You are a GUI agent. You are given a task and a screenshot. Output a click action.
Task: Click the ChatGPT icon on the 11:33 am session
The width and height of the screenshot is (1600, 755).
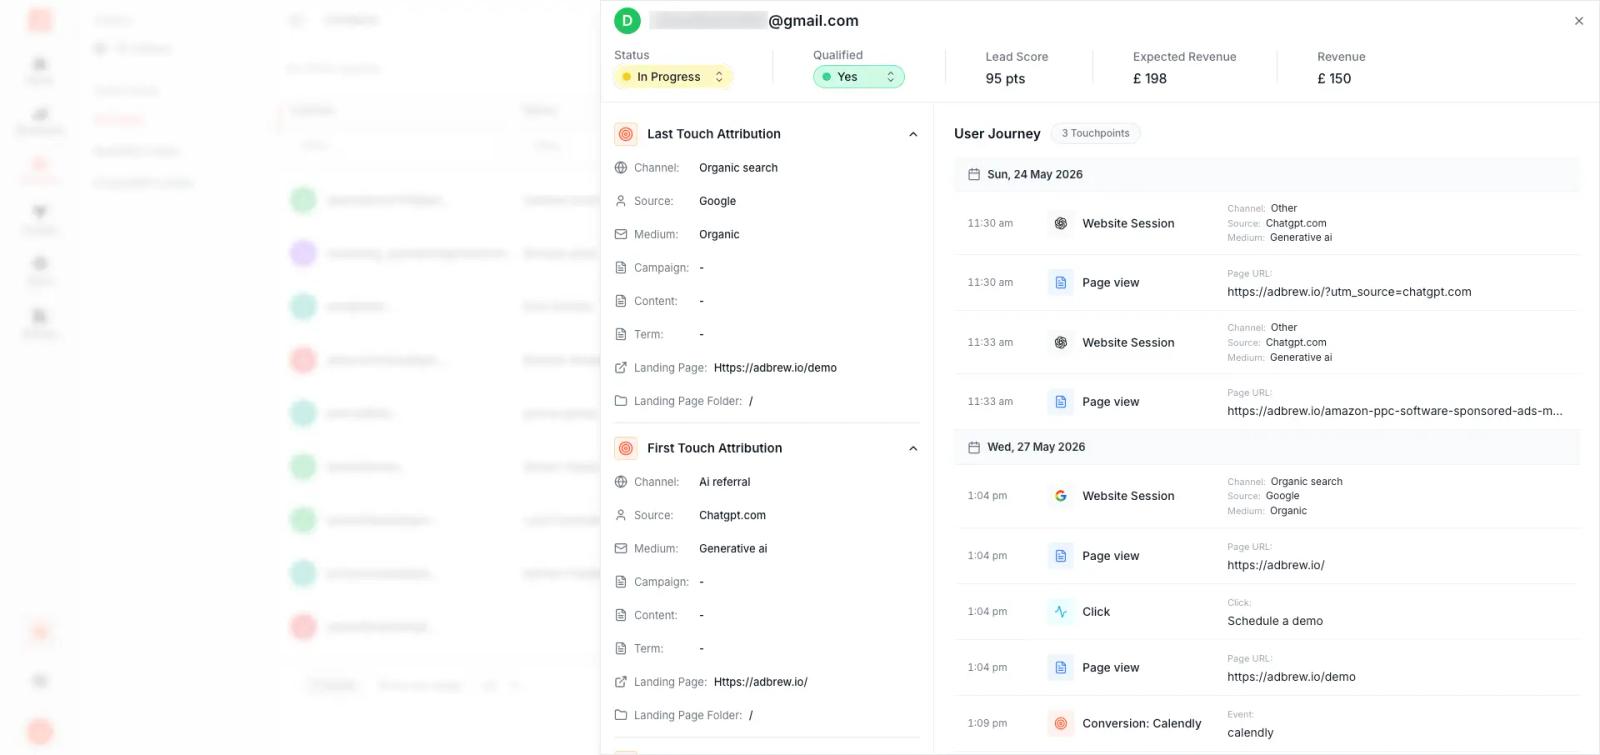[x=1061, y=343]
